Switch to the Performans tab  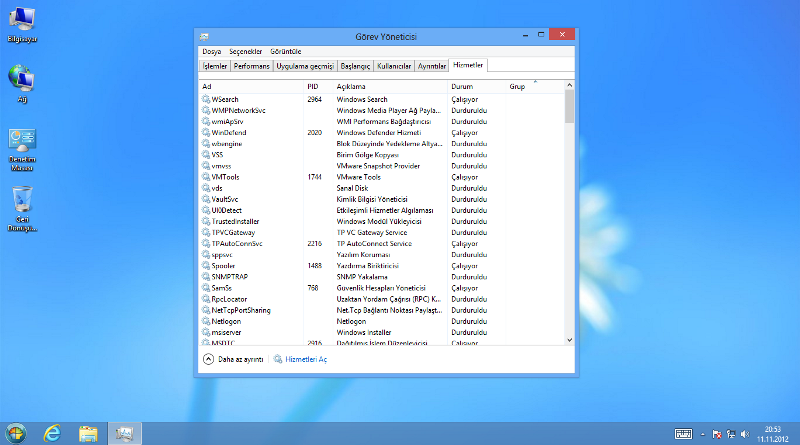(x=252, y=66)
